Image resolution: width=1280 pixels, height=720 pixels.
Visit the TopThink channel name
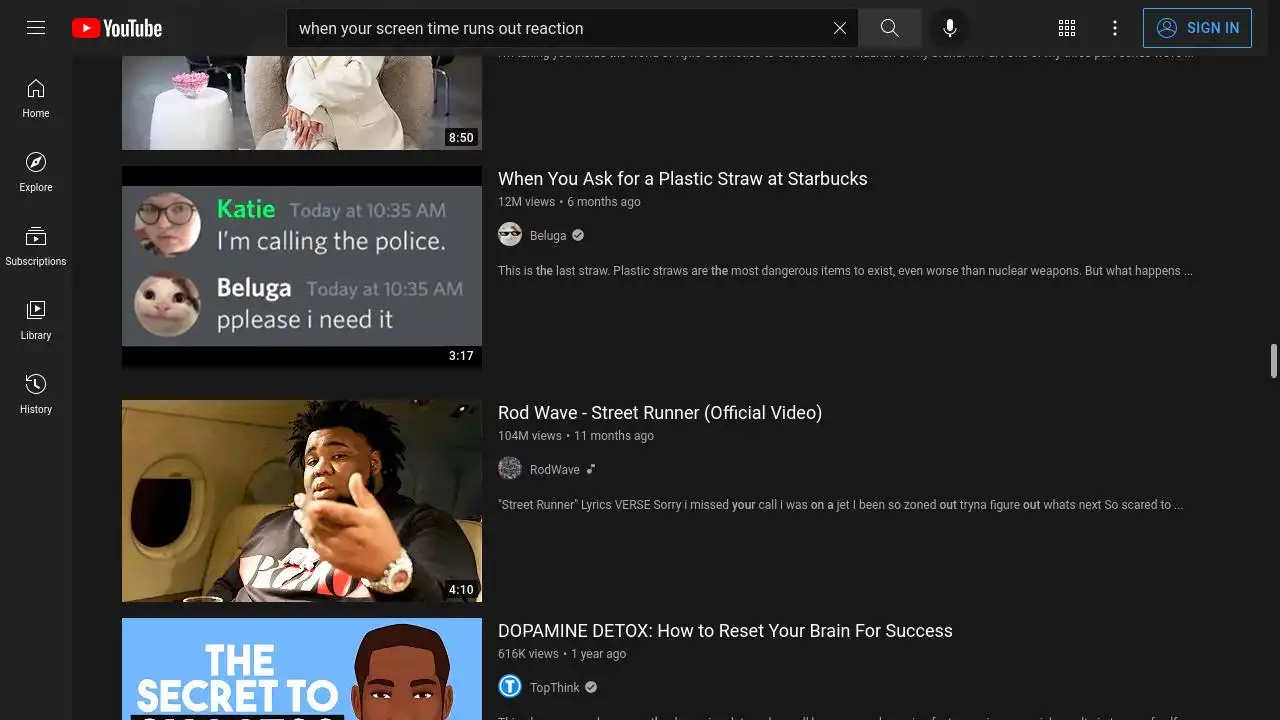555,688
